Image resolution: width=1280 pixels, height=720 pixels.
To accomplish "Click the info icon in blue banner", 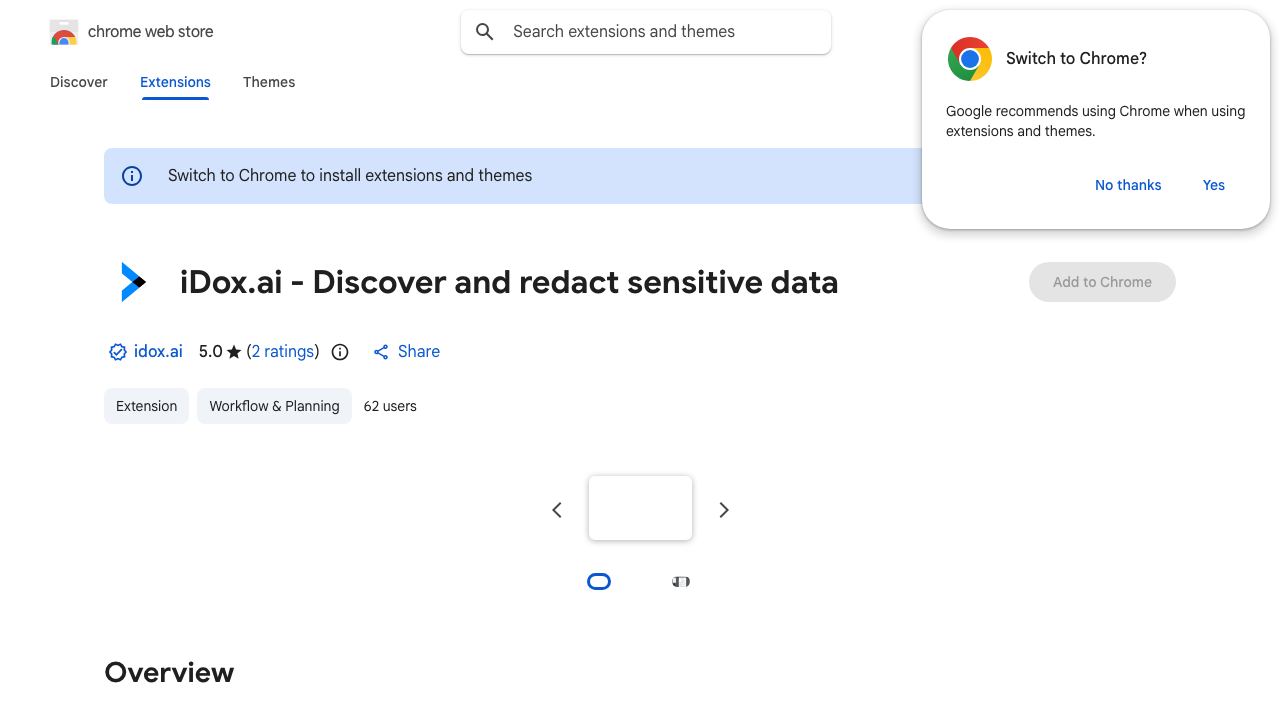I will point(132,176).
